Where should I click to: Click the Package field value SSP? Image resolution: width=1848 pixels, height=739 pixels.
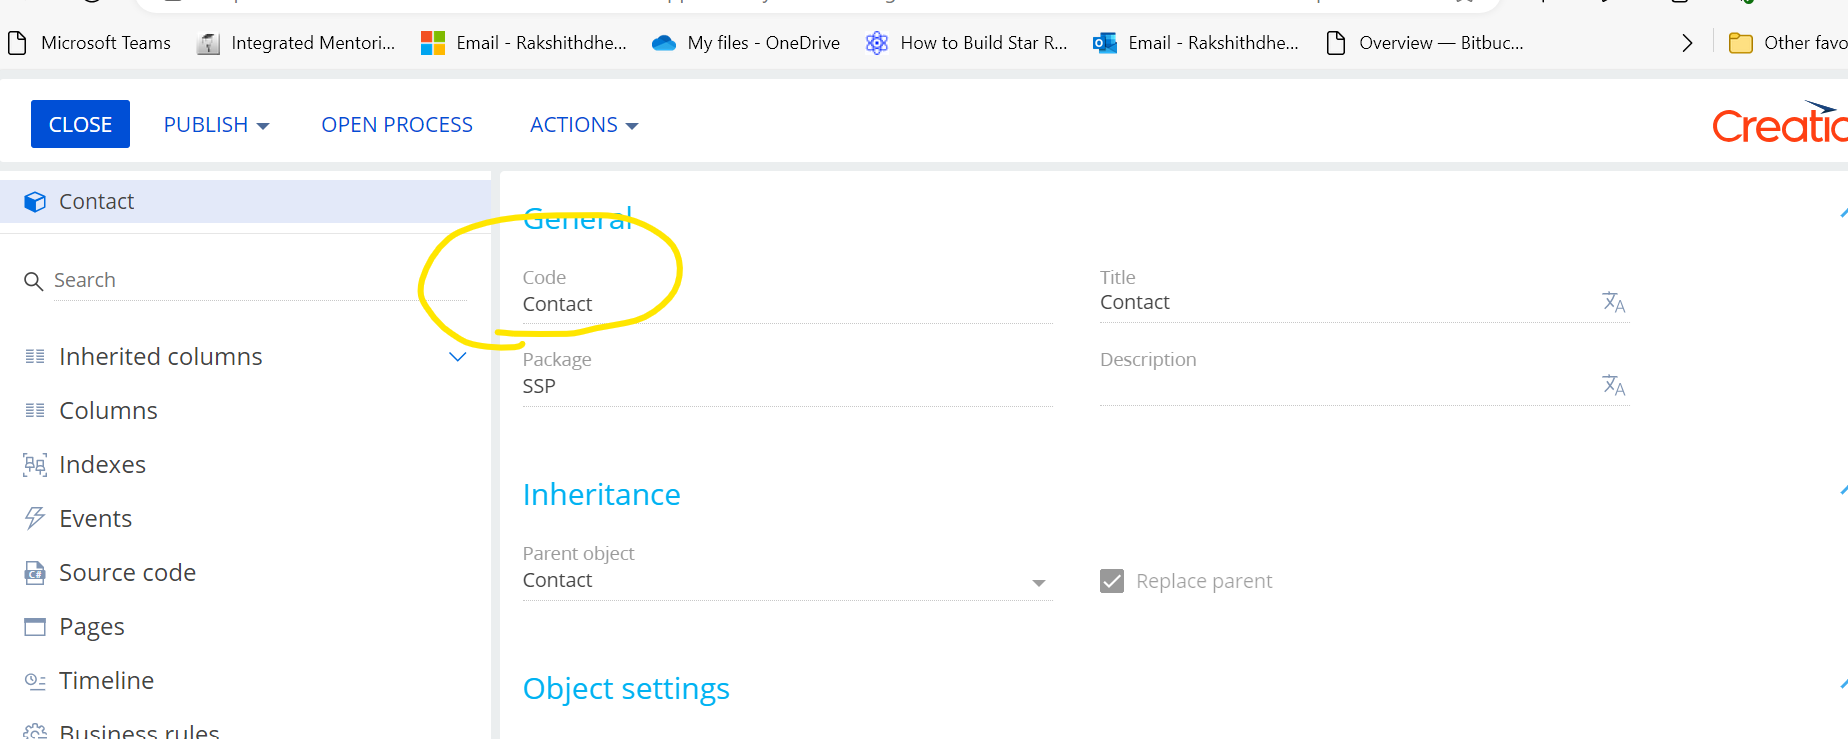(x=539, y=386)
